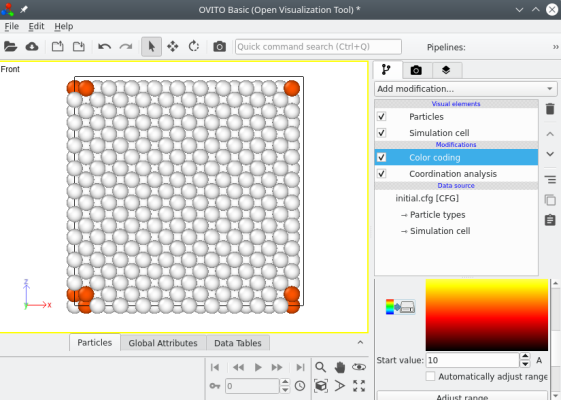Select the move tool with four arrows
Viewport: 561px width, 400px height.
coord(172,47)
